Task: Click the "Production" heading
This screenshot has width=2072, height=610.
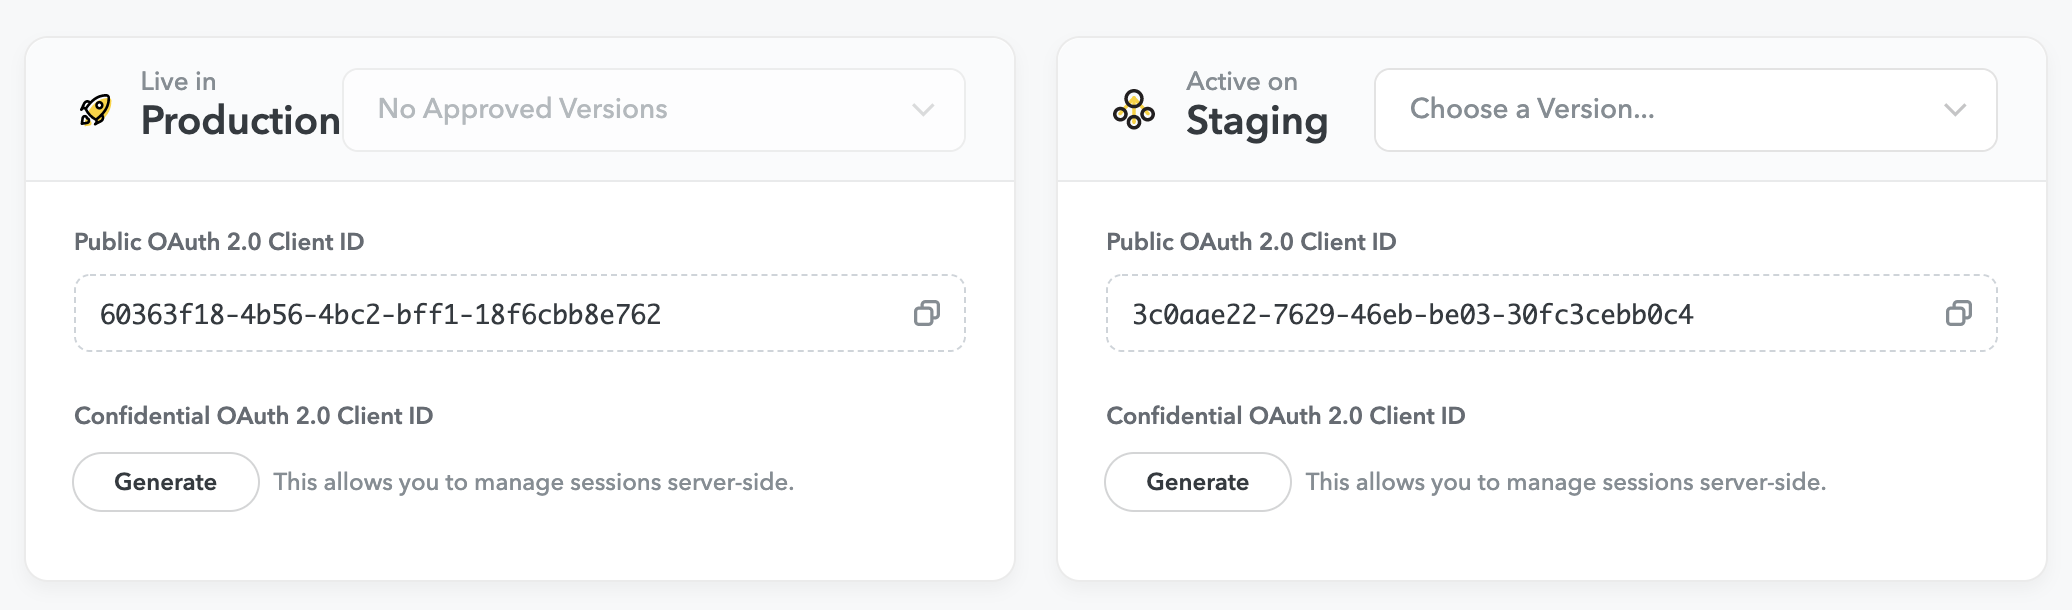Action: 240,121
